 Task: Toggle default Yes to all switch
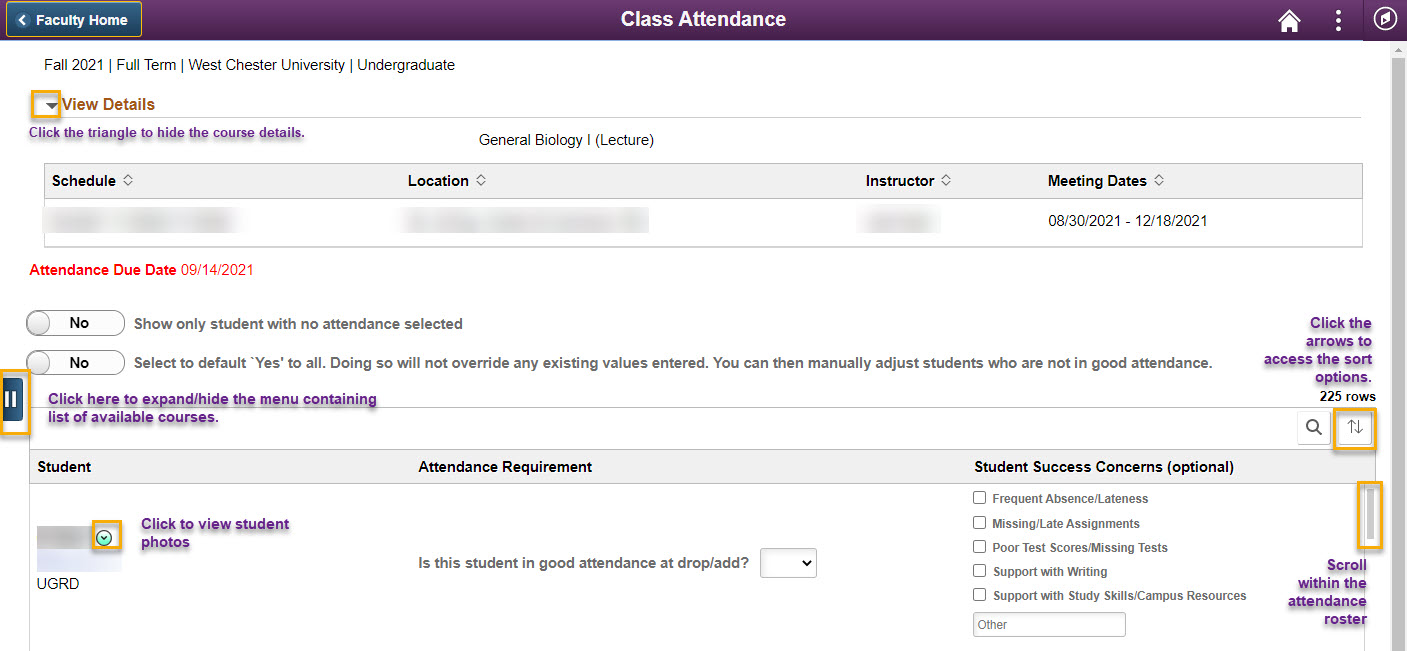pyautogui.click(x=76, y=363)
